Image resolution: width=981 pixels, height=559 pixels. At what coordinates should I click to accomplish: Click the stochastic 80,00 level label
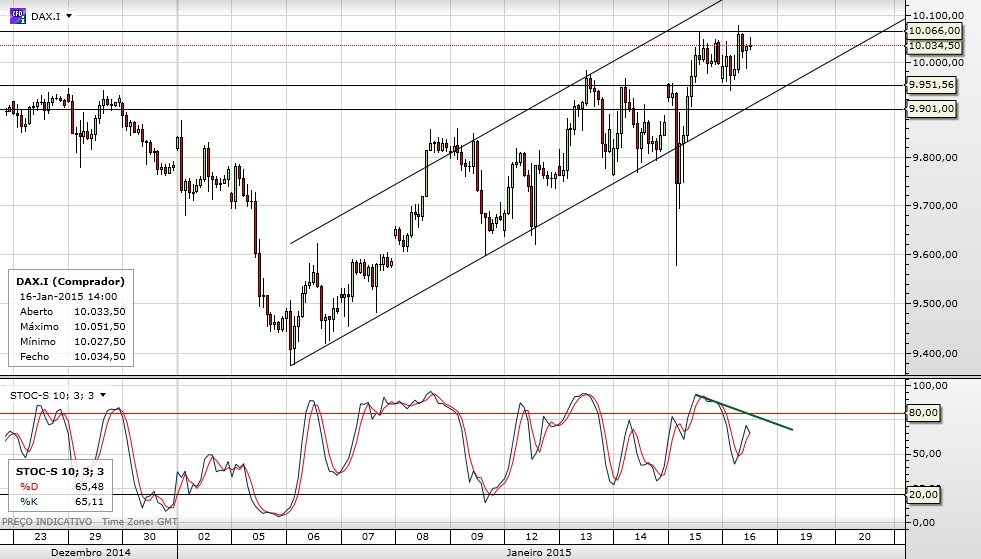point(923,413)
